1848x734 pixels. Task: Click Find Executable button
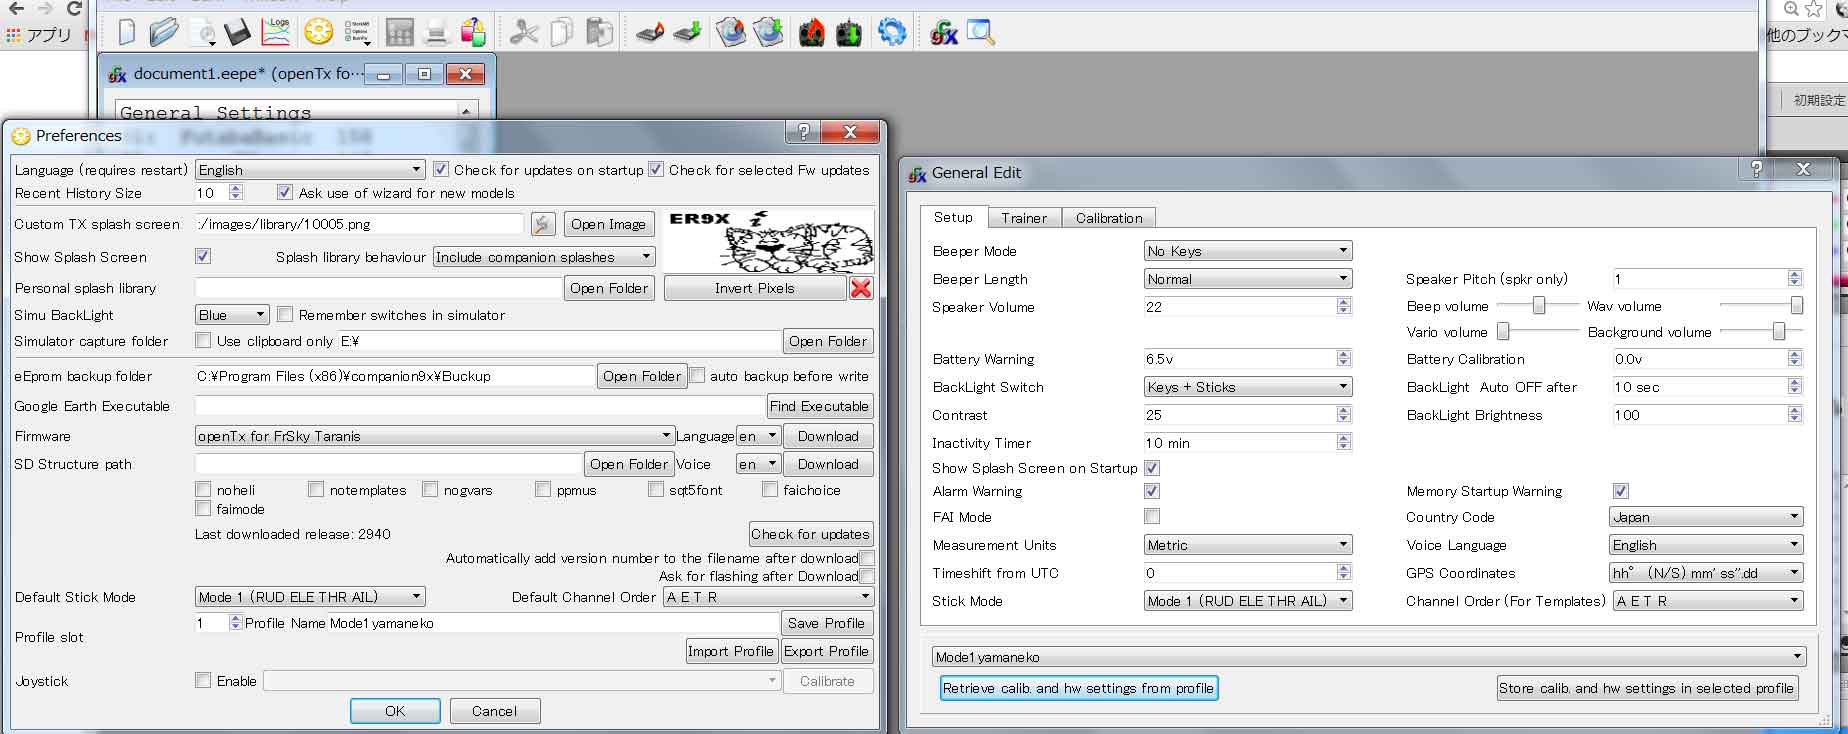click(819, 406)
